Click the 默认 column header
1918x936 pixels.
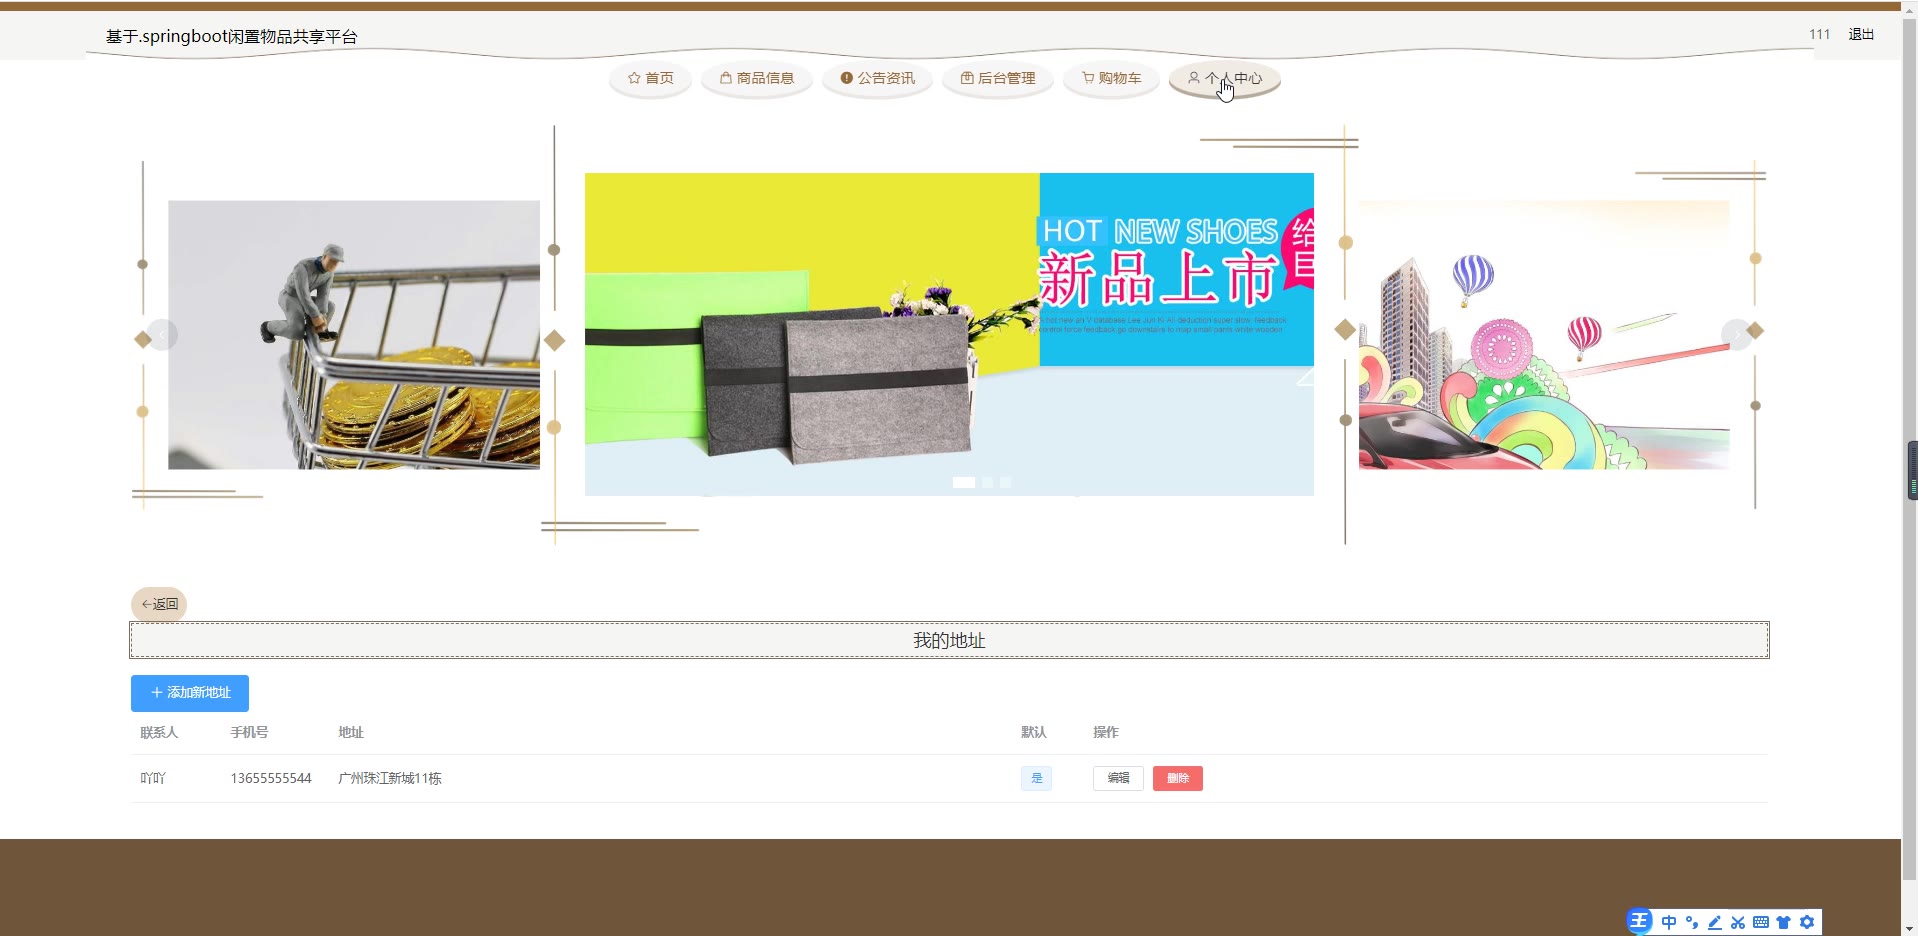[x=1034, y=732]
